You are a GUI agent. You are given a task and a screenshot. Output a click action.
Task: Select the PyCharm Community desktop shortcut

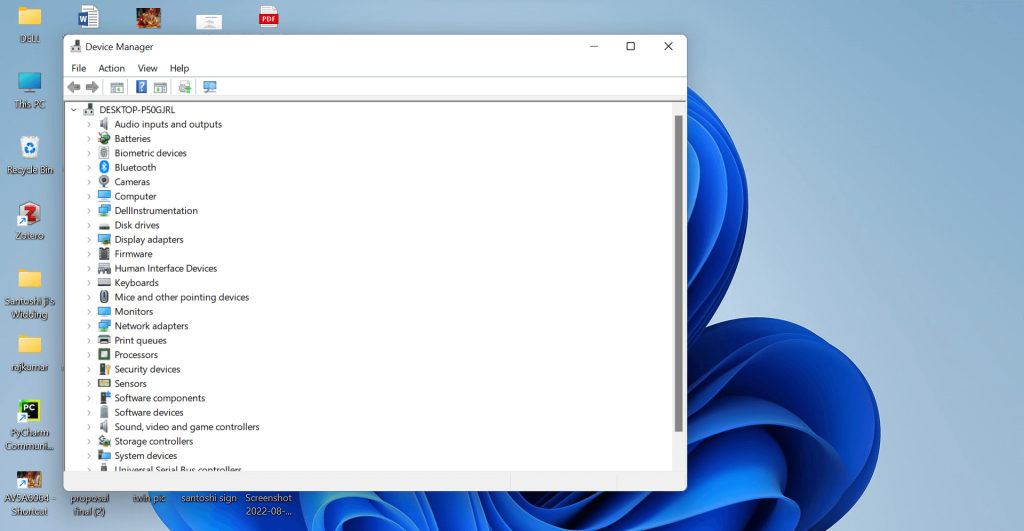click(29, 425)
